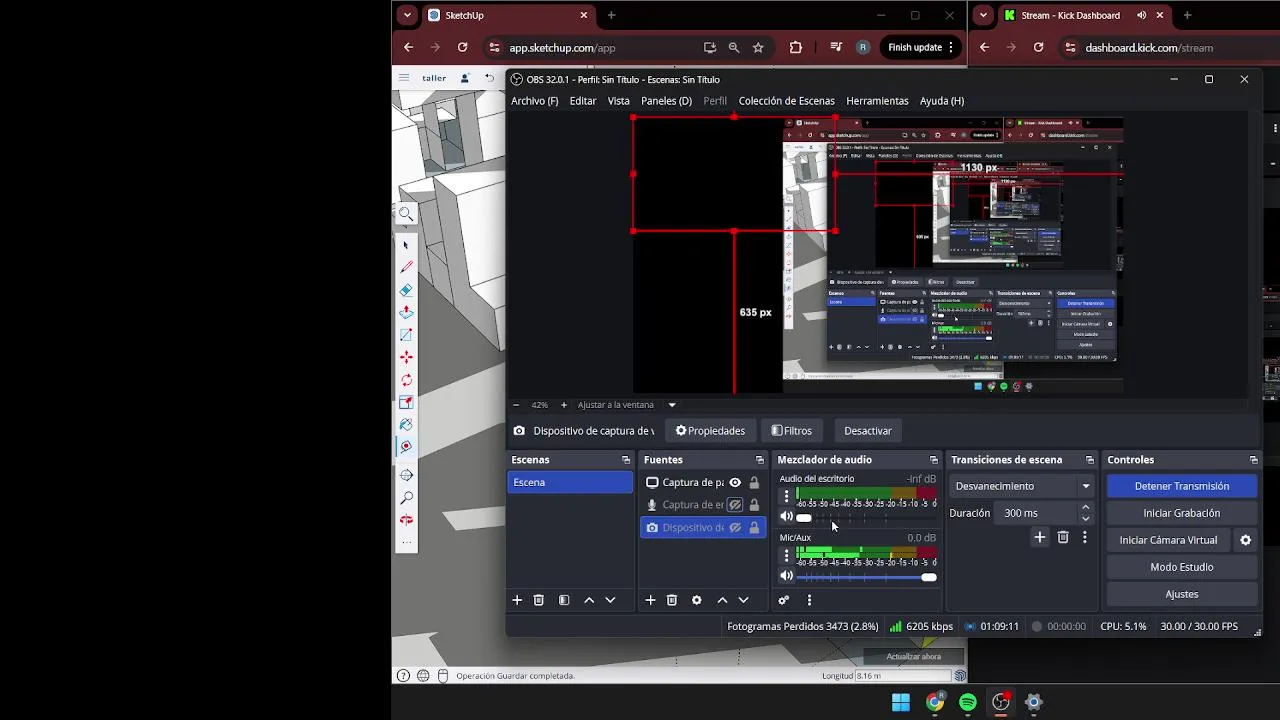Viewport: 1280px width, 720px height.
Task: Open Audio del escritorio options dots
Action: (786, 496)
